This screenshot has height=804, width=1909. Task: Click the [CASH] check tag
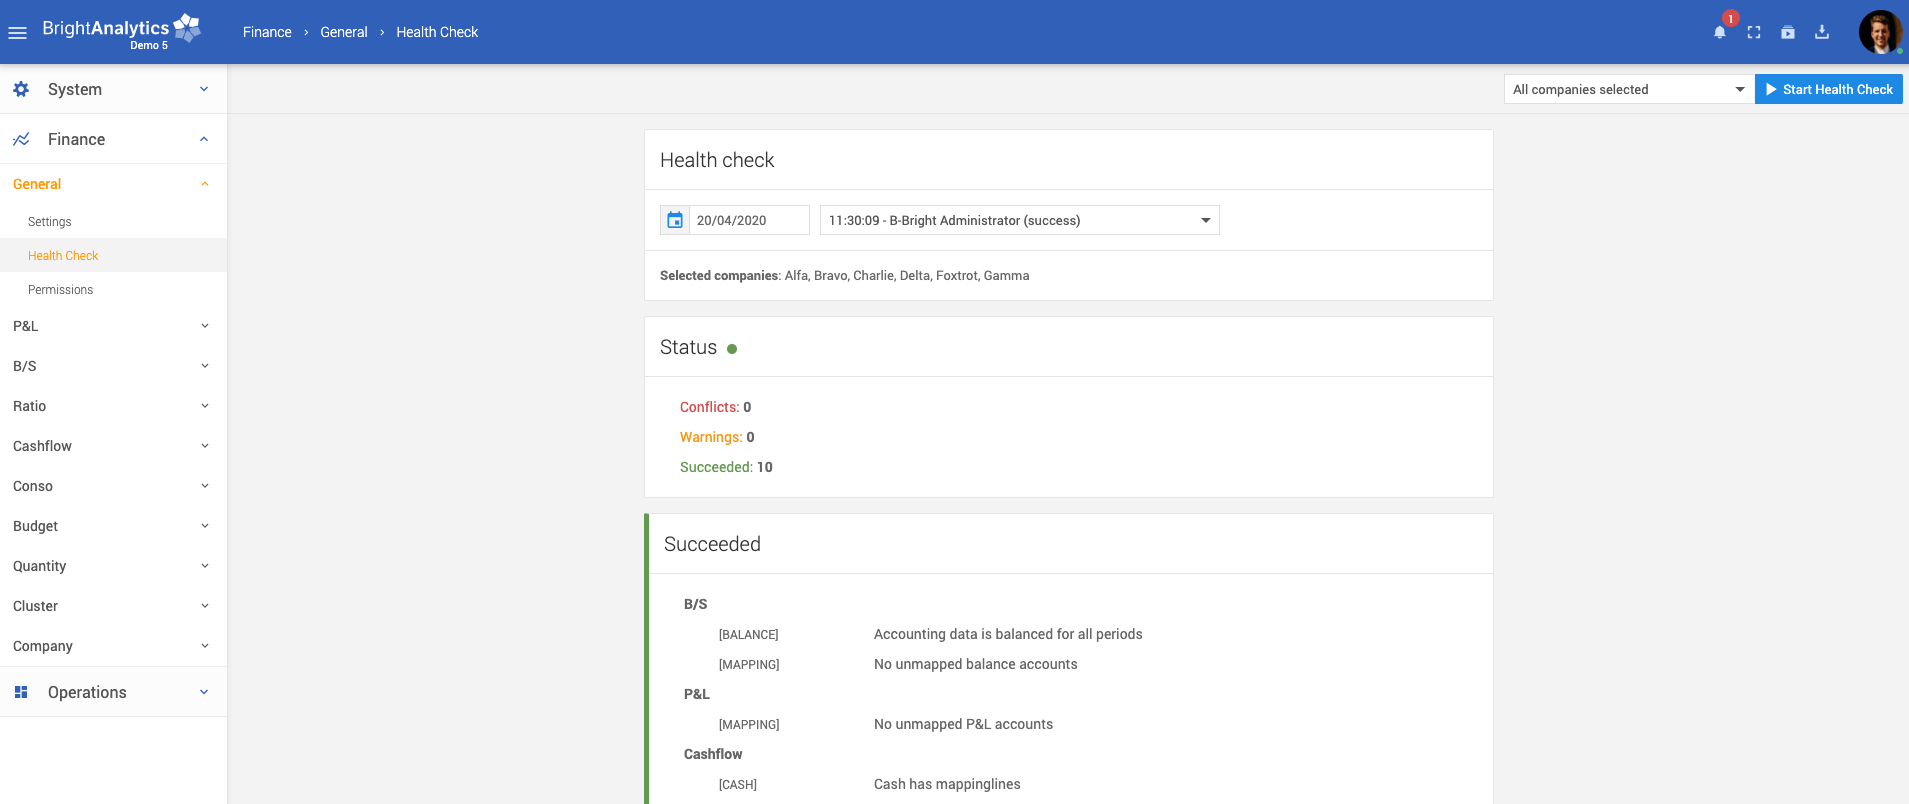[x=738, y=785]
